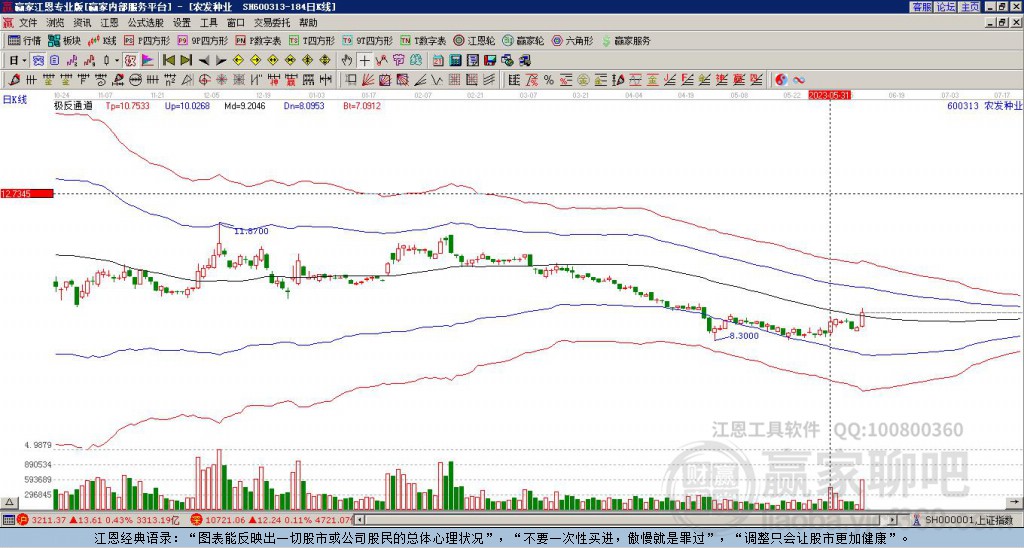Open the calendar icon in toolbar

click(438, 61)
